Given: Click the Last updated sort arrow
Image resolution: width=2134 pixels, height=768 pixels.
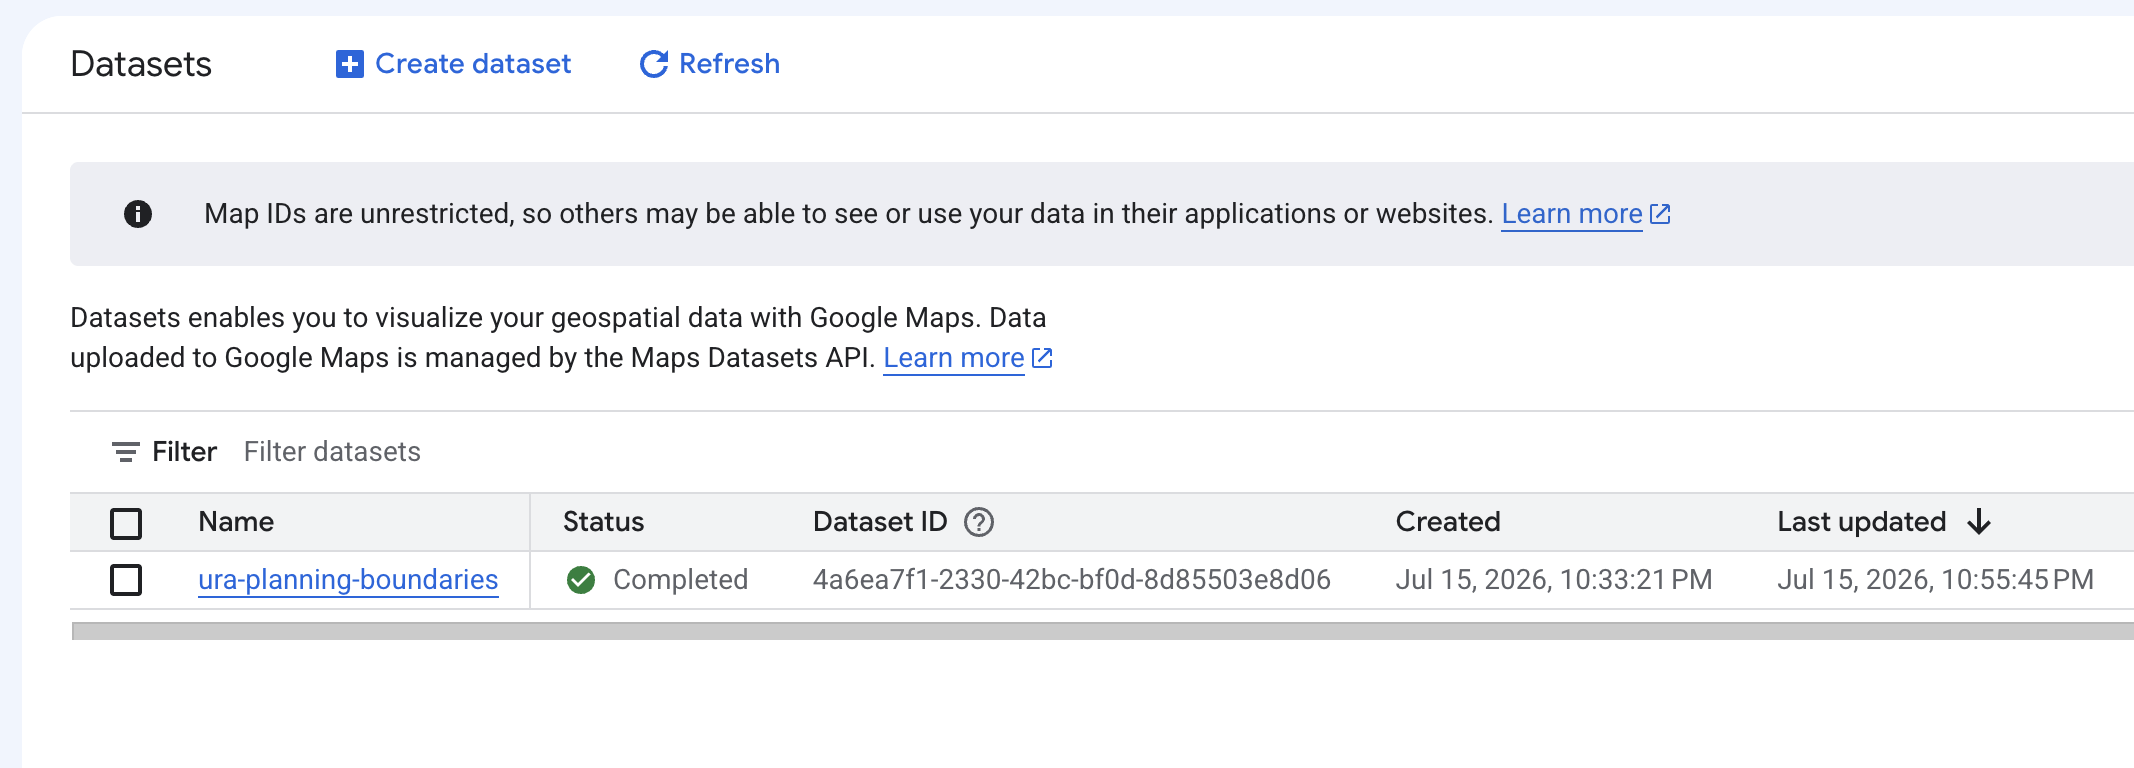Looking at the screenshot, I should (1979, 522).
